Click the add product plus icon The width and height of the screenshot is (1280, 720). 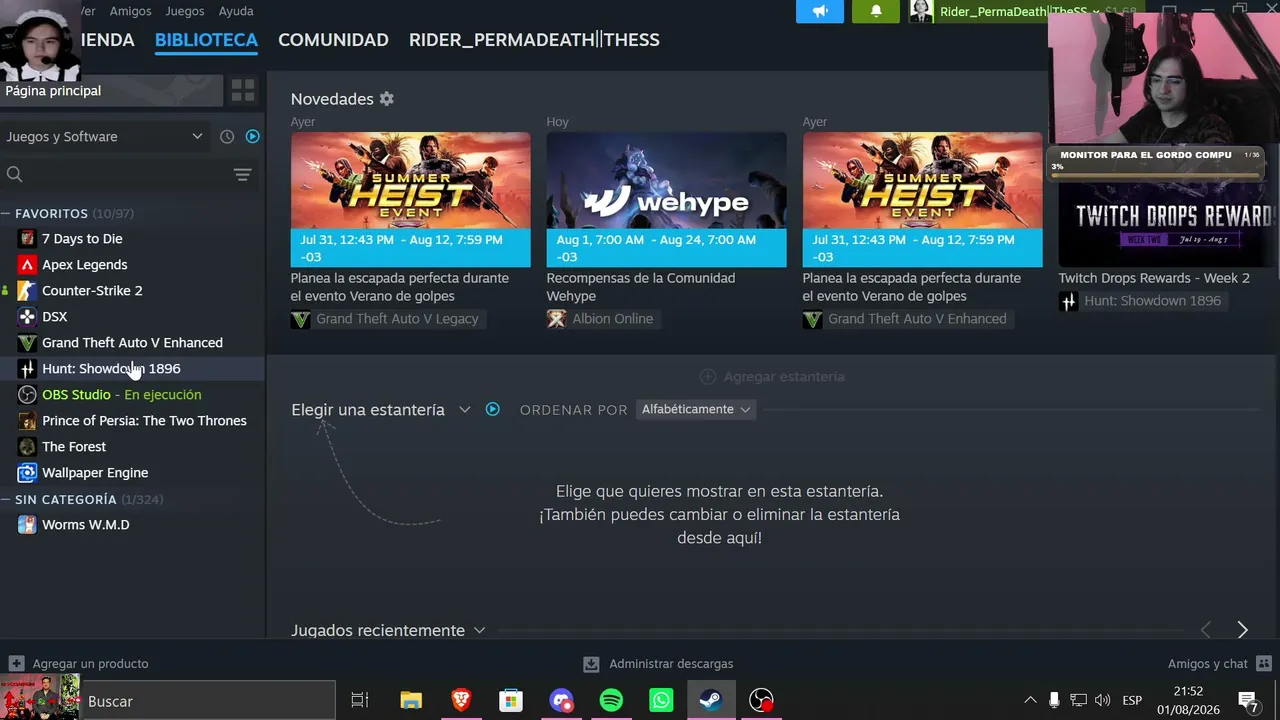click(16, 663)
